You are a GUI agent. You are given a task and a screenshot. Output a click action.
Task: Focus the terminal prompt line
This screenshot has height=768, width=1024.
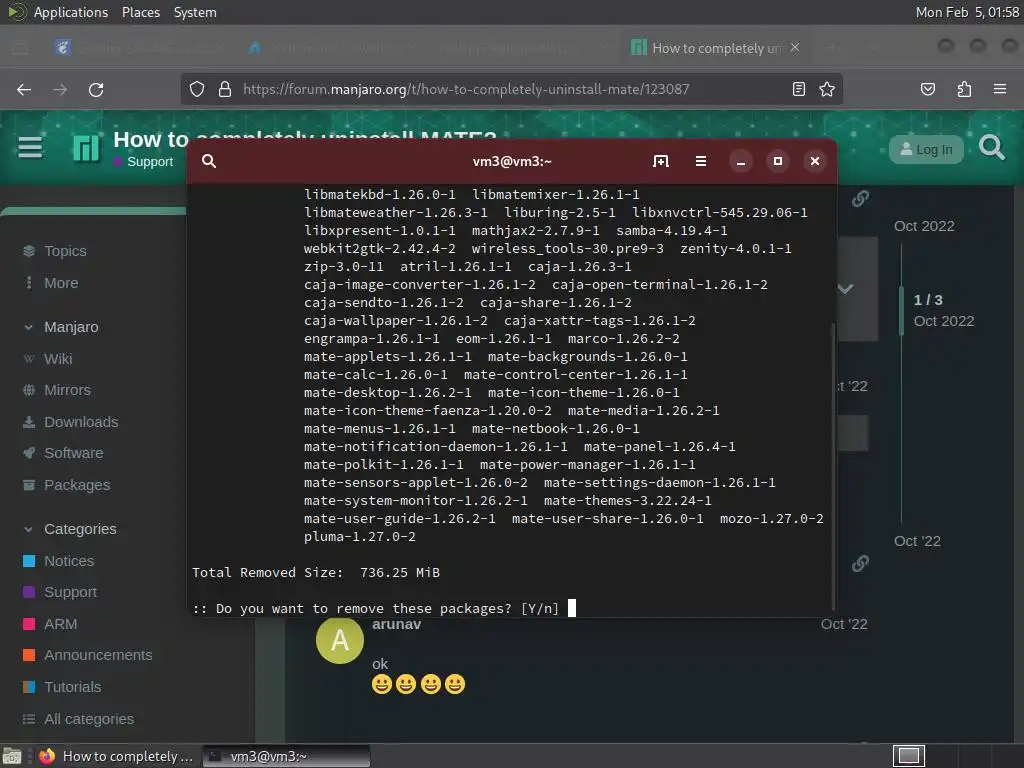tap(383, 609)
